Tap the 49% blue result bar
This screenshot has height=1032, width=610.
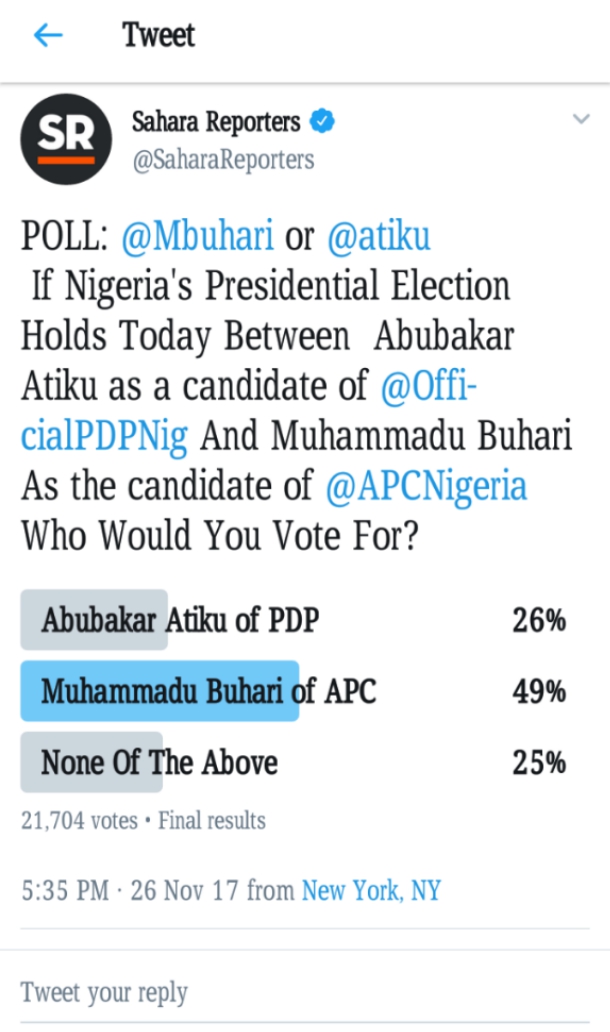(x=160, y=691)
